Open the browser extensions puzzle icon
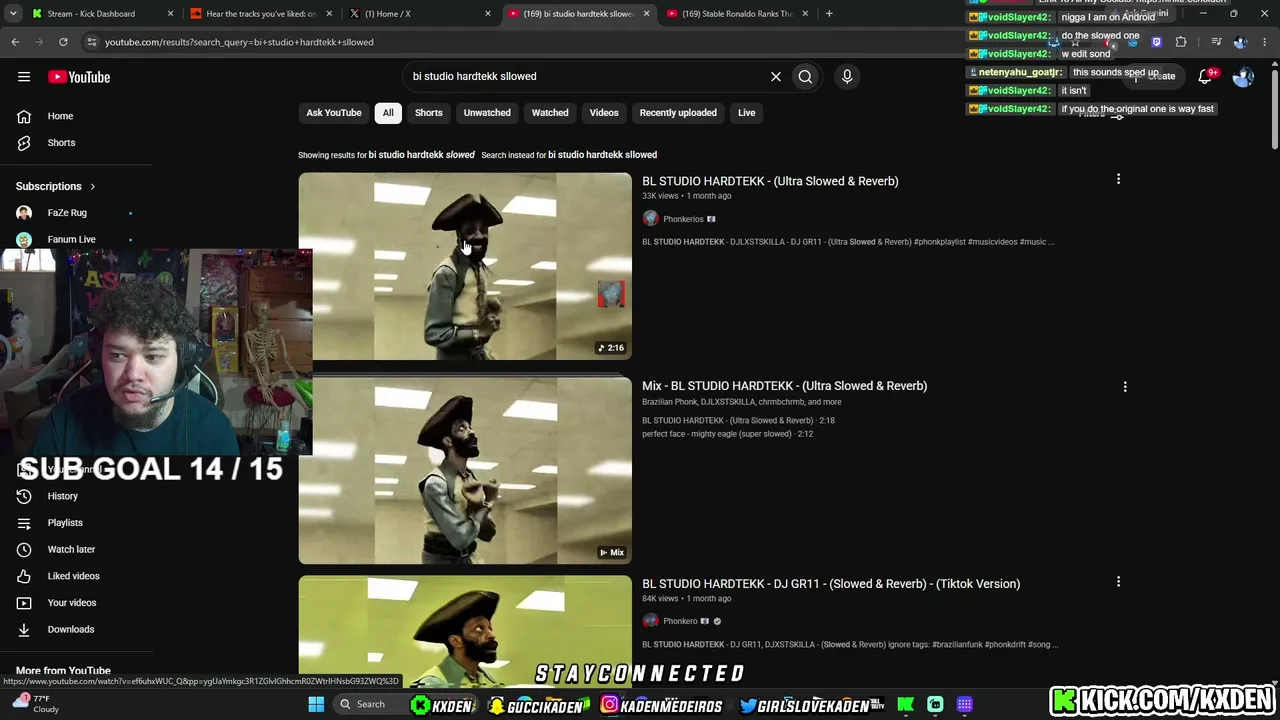The image size is (1280, 720). point(1181,42)
